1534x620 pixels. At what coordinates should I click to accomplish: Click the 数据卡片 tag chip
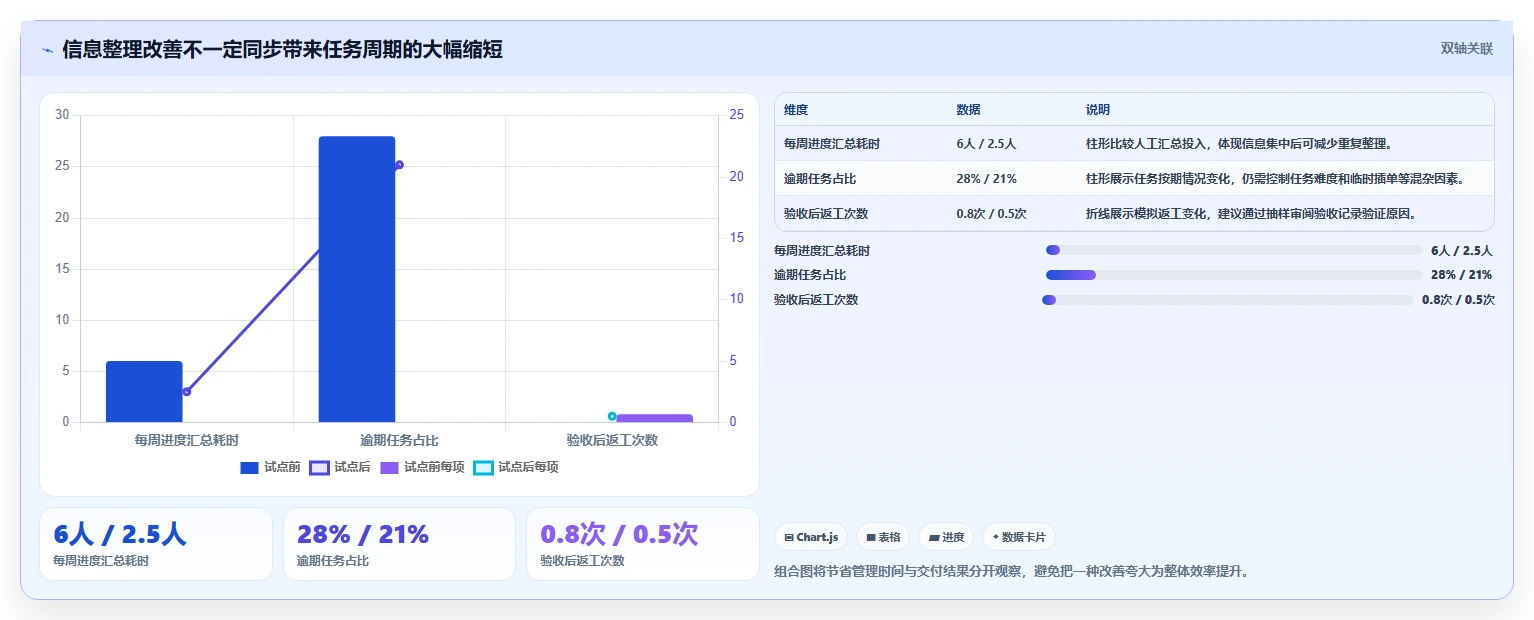[x=1019, y=537]
